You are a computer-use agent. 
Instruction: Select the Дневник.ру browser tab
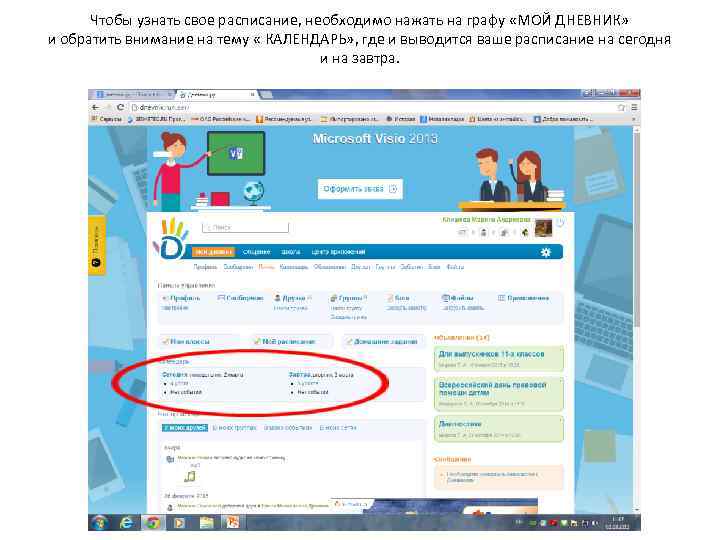click(216, 95)
